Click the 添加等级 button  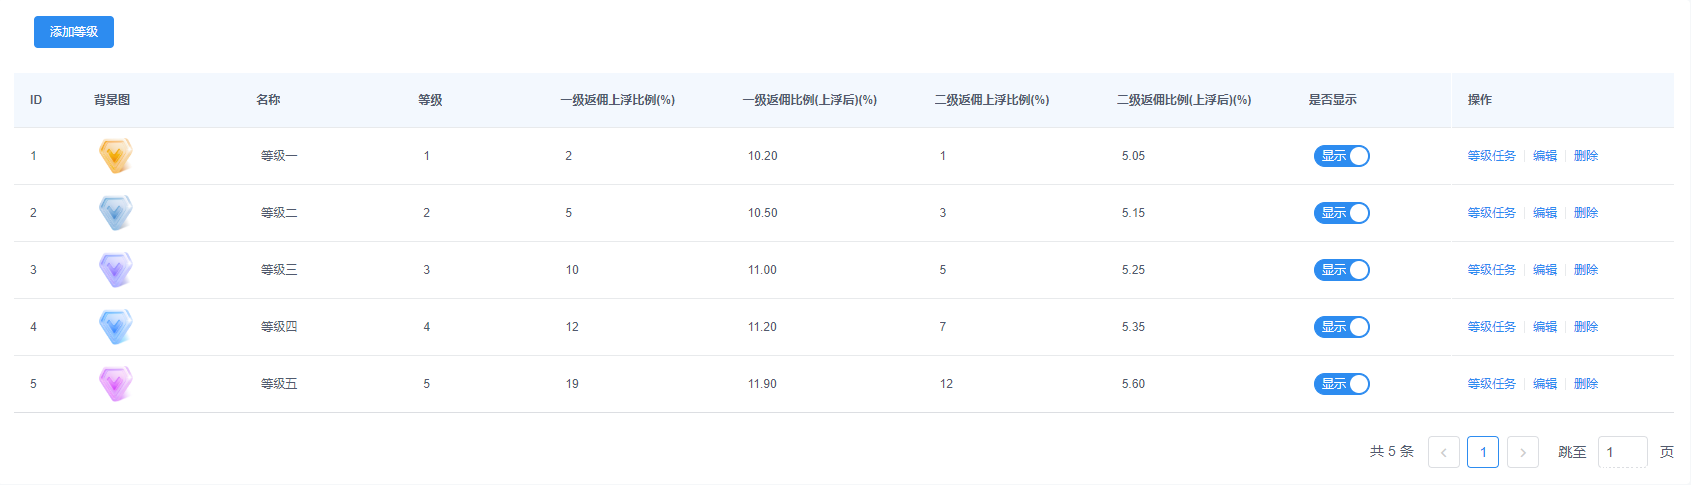click(x=74, y=32)
